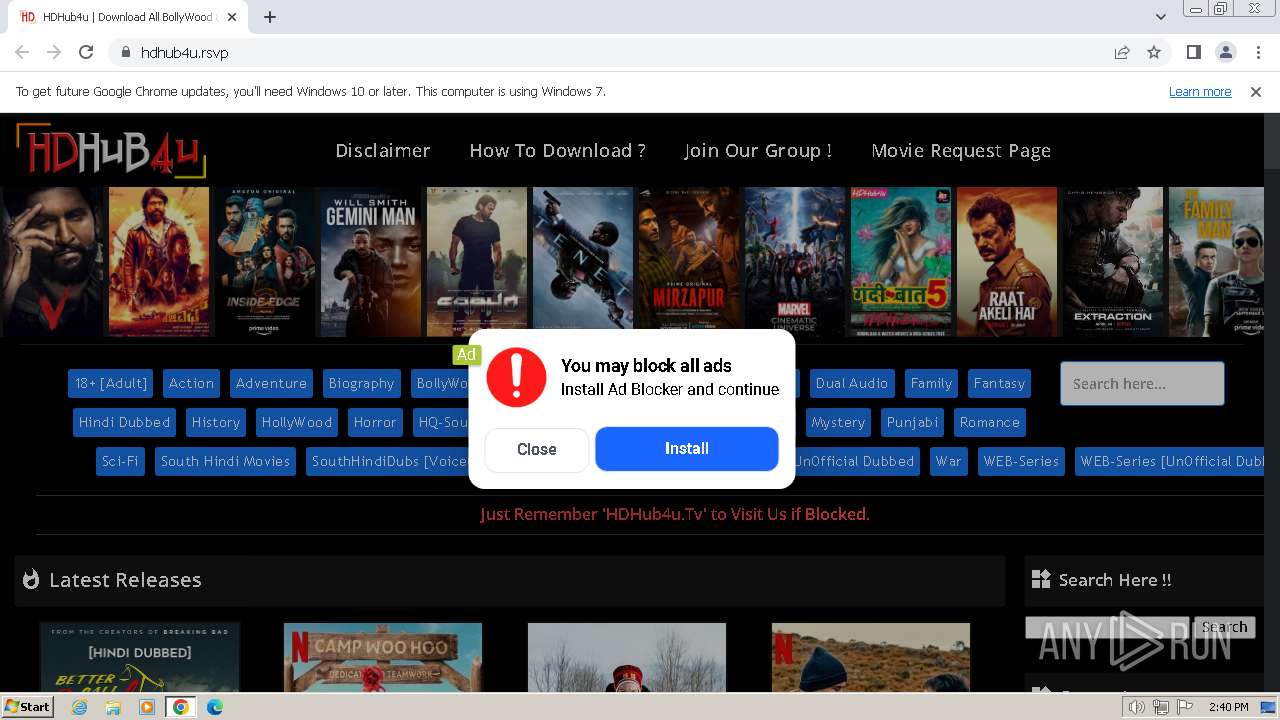This screenshot has height=720, width=1280.
Task: Select the Family category tag
Action: (x=931, y=383)
